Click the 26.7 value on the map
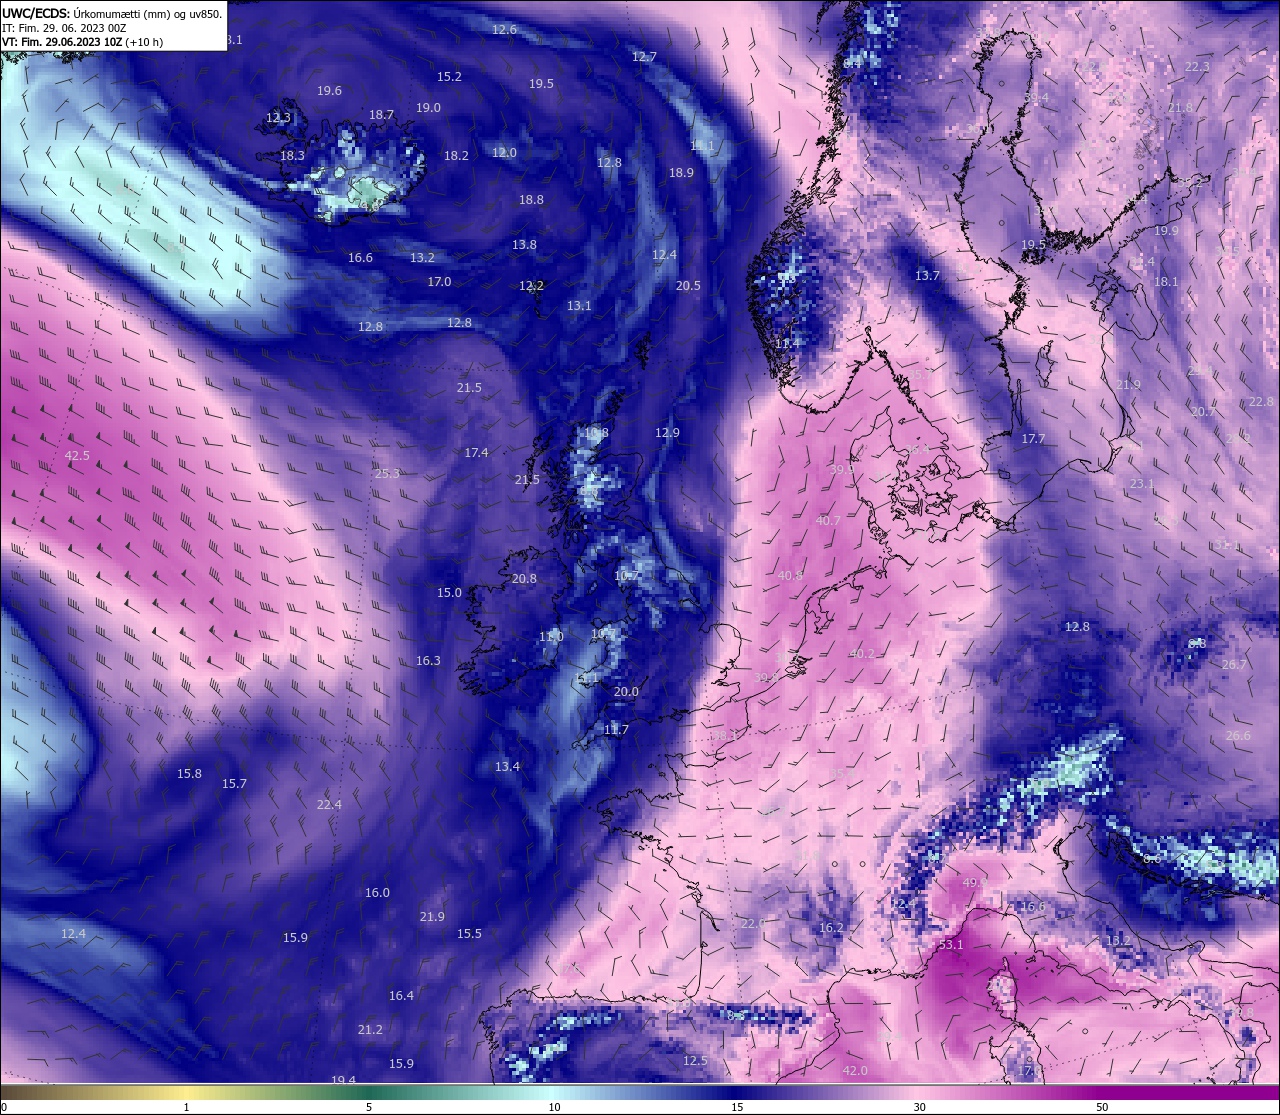Viewport: 1280px width, 1115px height. point(1234,665)
